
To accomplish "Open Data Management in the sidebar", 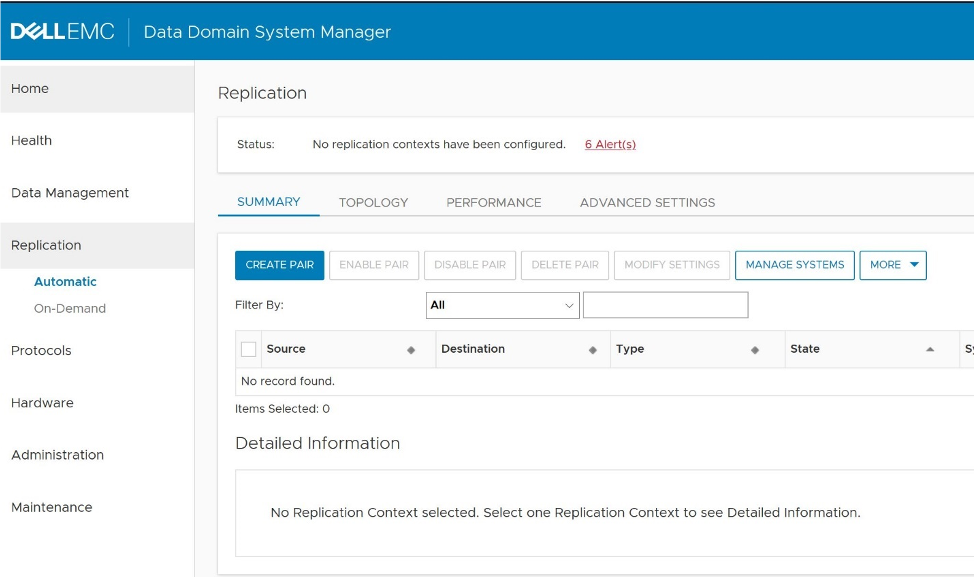I will click(x=70, y=193).
